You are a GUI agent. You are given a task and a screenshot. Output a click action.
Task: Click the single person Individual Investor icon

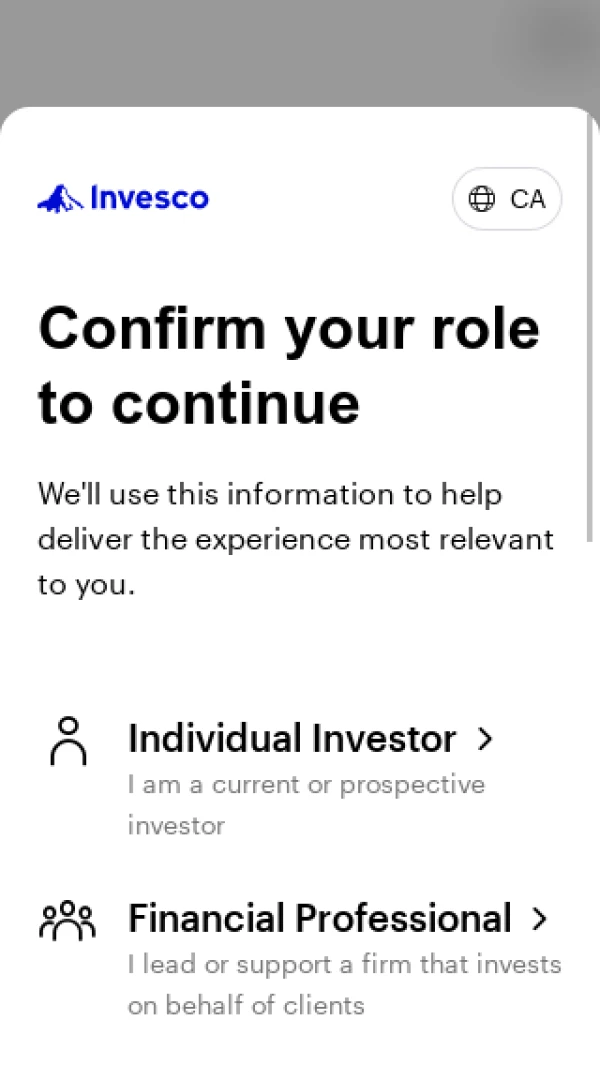point(68,741)
